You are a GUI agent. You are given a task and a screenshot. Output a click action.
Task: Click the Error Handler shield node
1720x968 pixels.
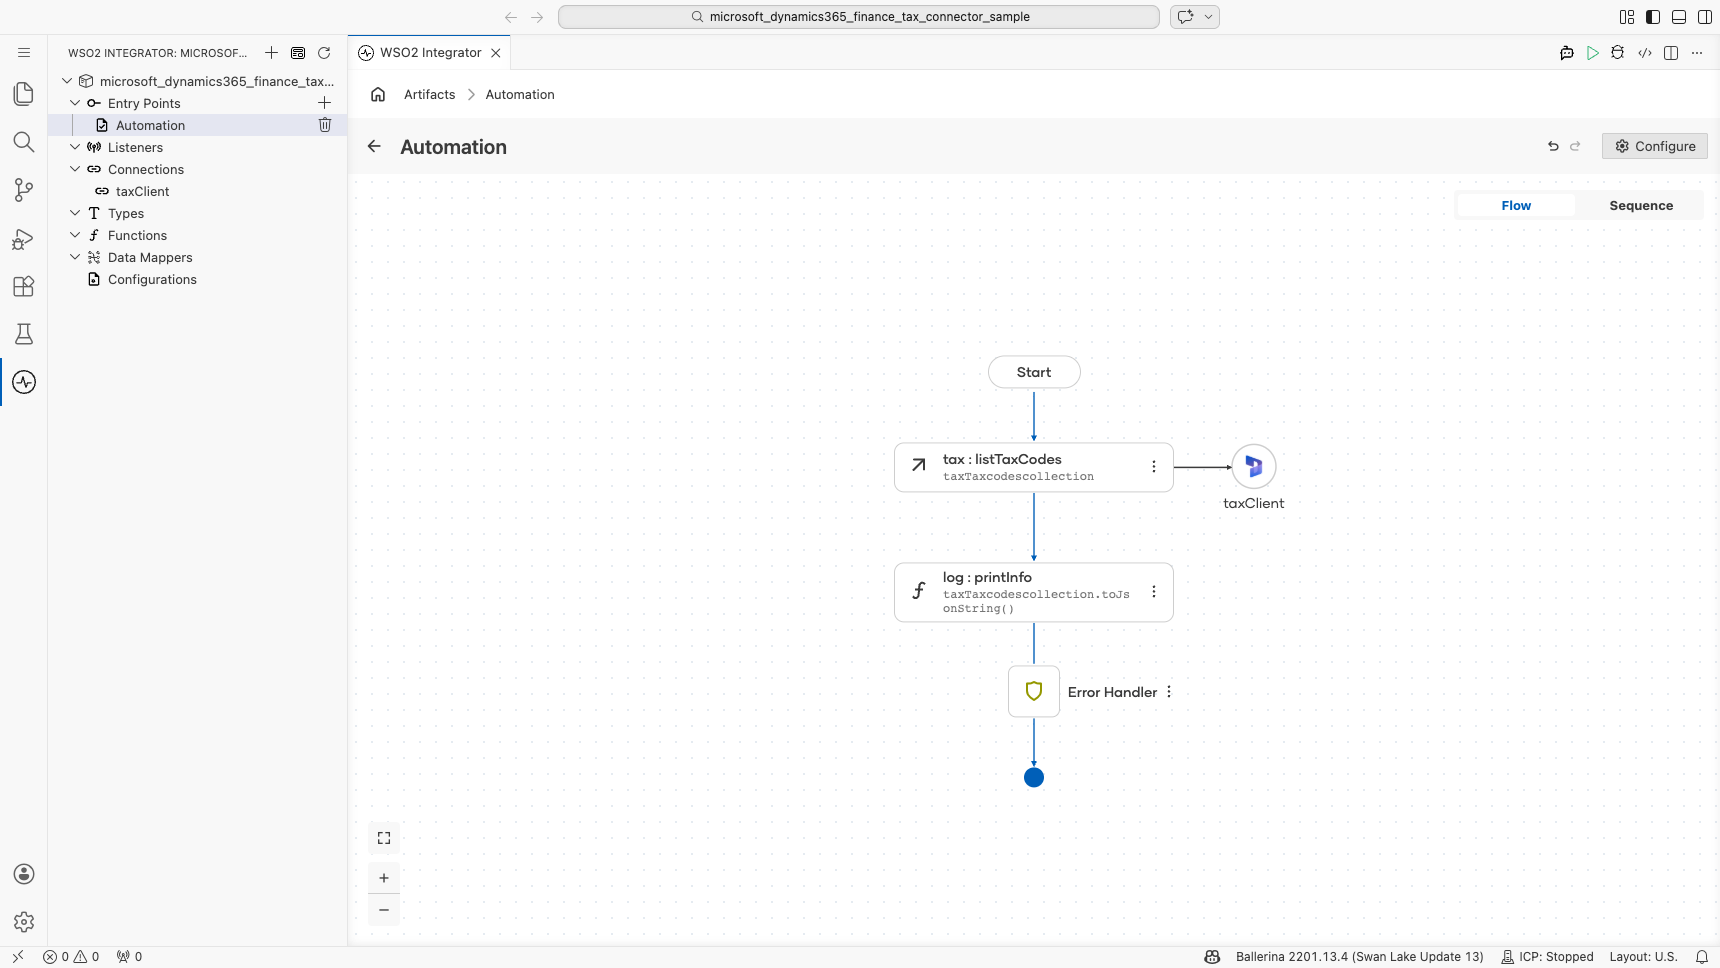tap(1034, 692)
